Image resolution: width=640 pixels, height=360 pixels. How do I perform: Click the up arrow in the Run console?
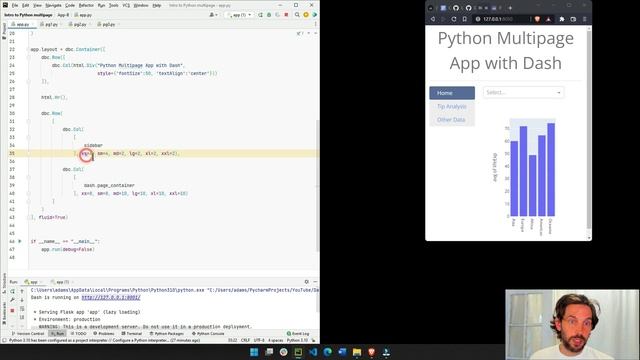[x=22, y=291]
